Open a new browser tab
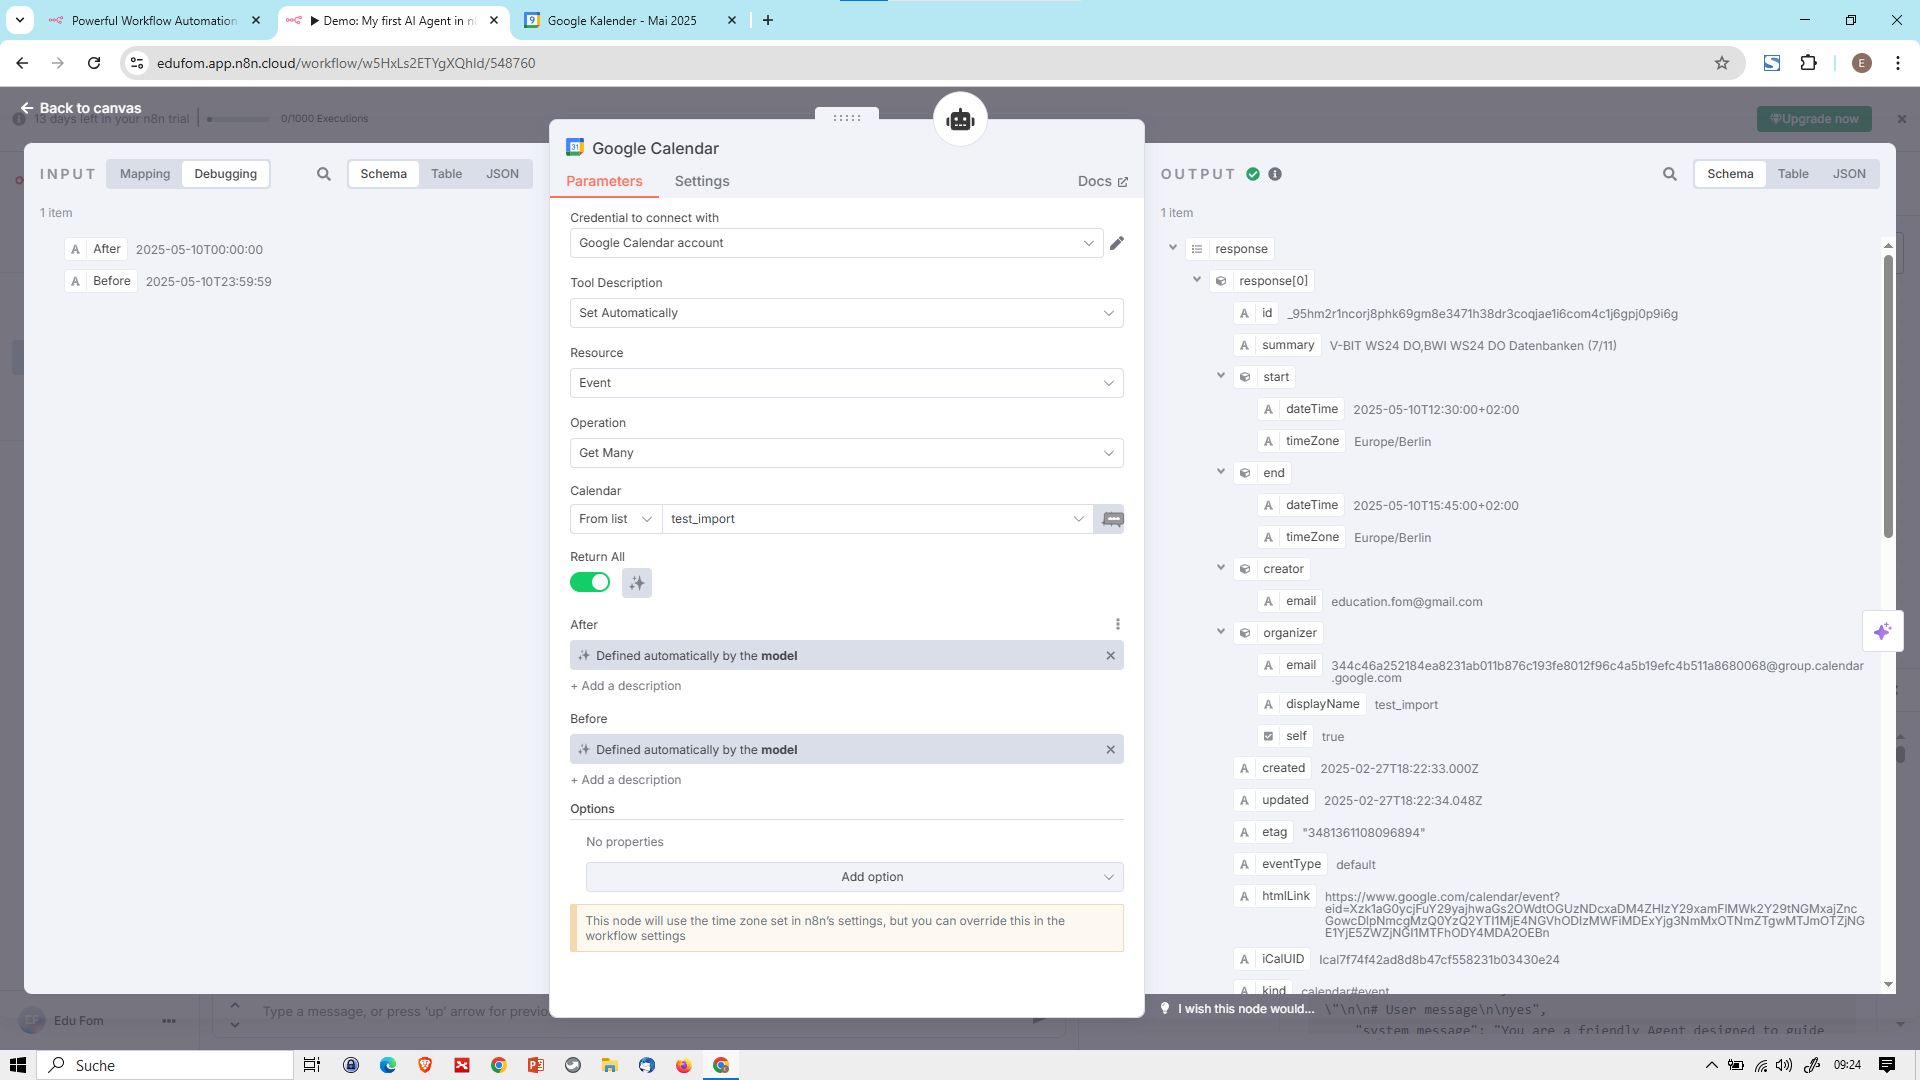Screen dimensions: 1920x1080 click(767, 20)
